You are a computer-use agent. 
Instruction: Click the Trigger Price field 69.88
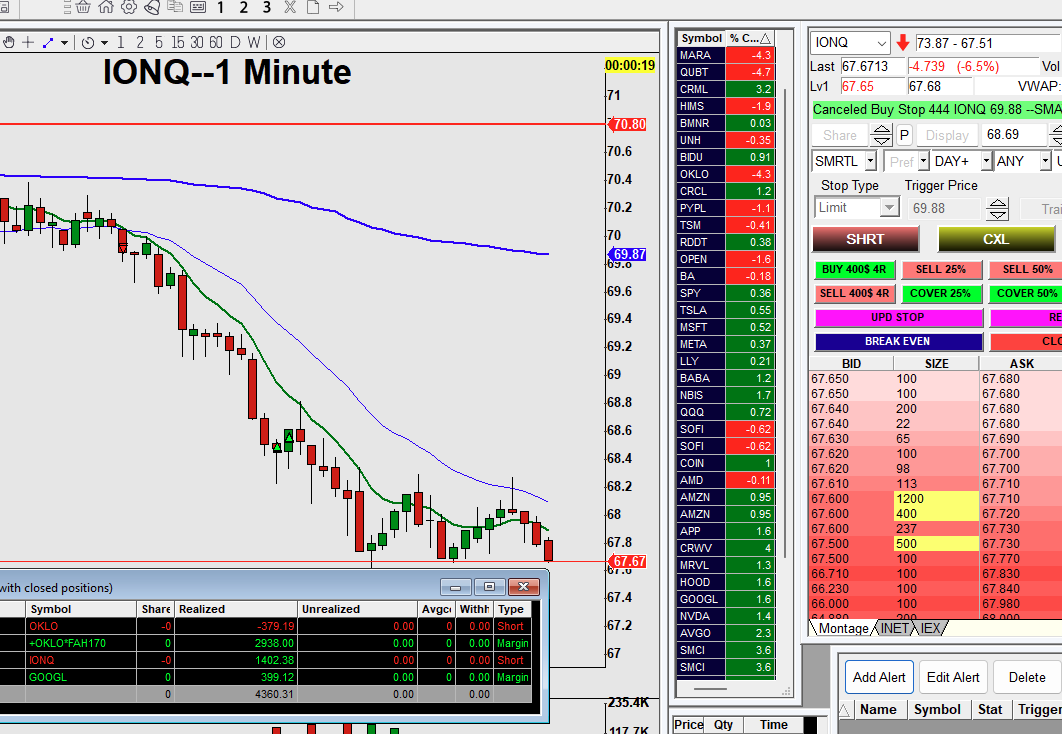click(x=945, y=209)
